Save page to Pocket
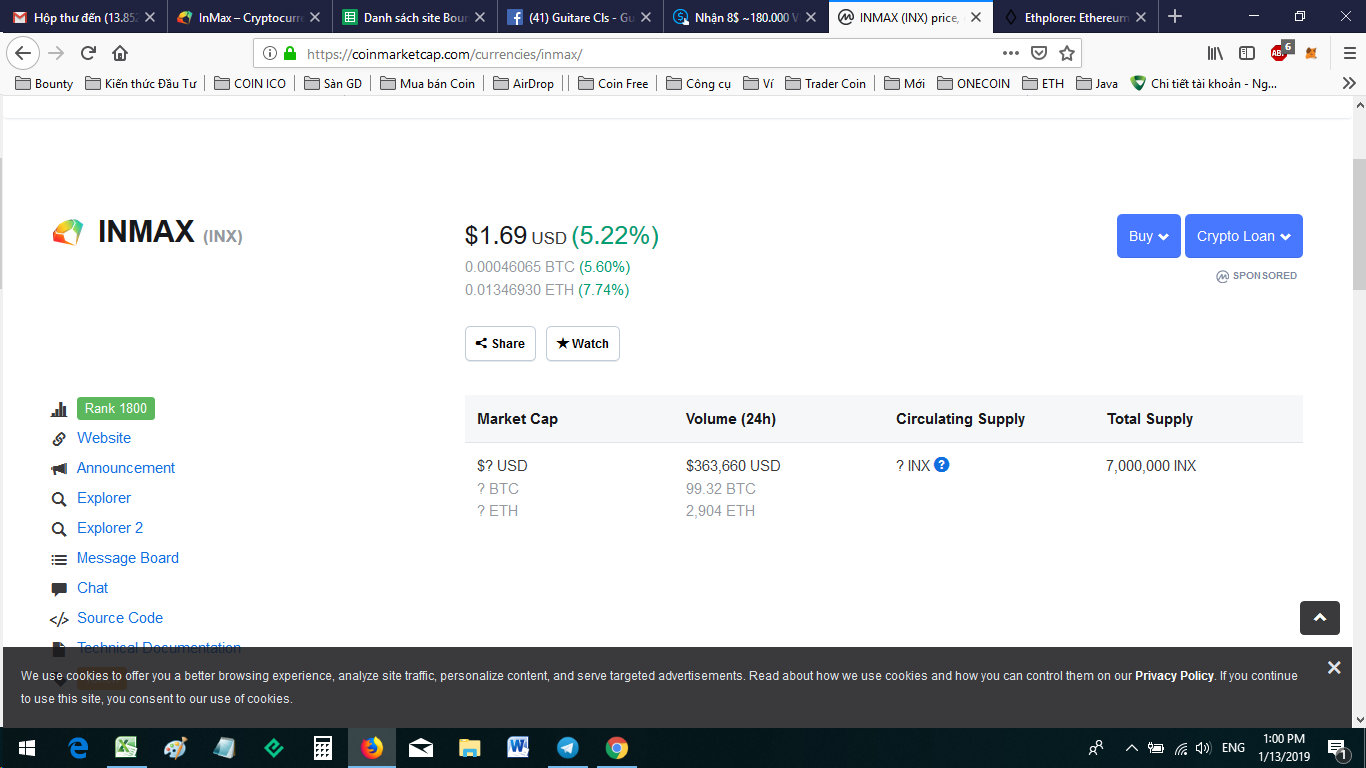 (1039, 53)
